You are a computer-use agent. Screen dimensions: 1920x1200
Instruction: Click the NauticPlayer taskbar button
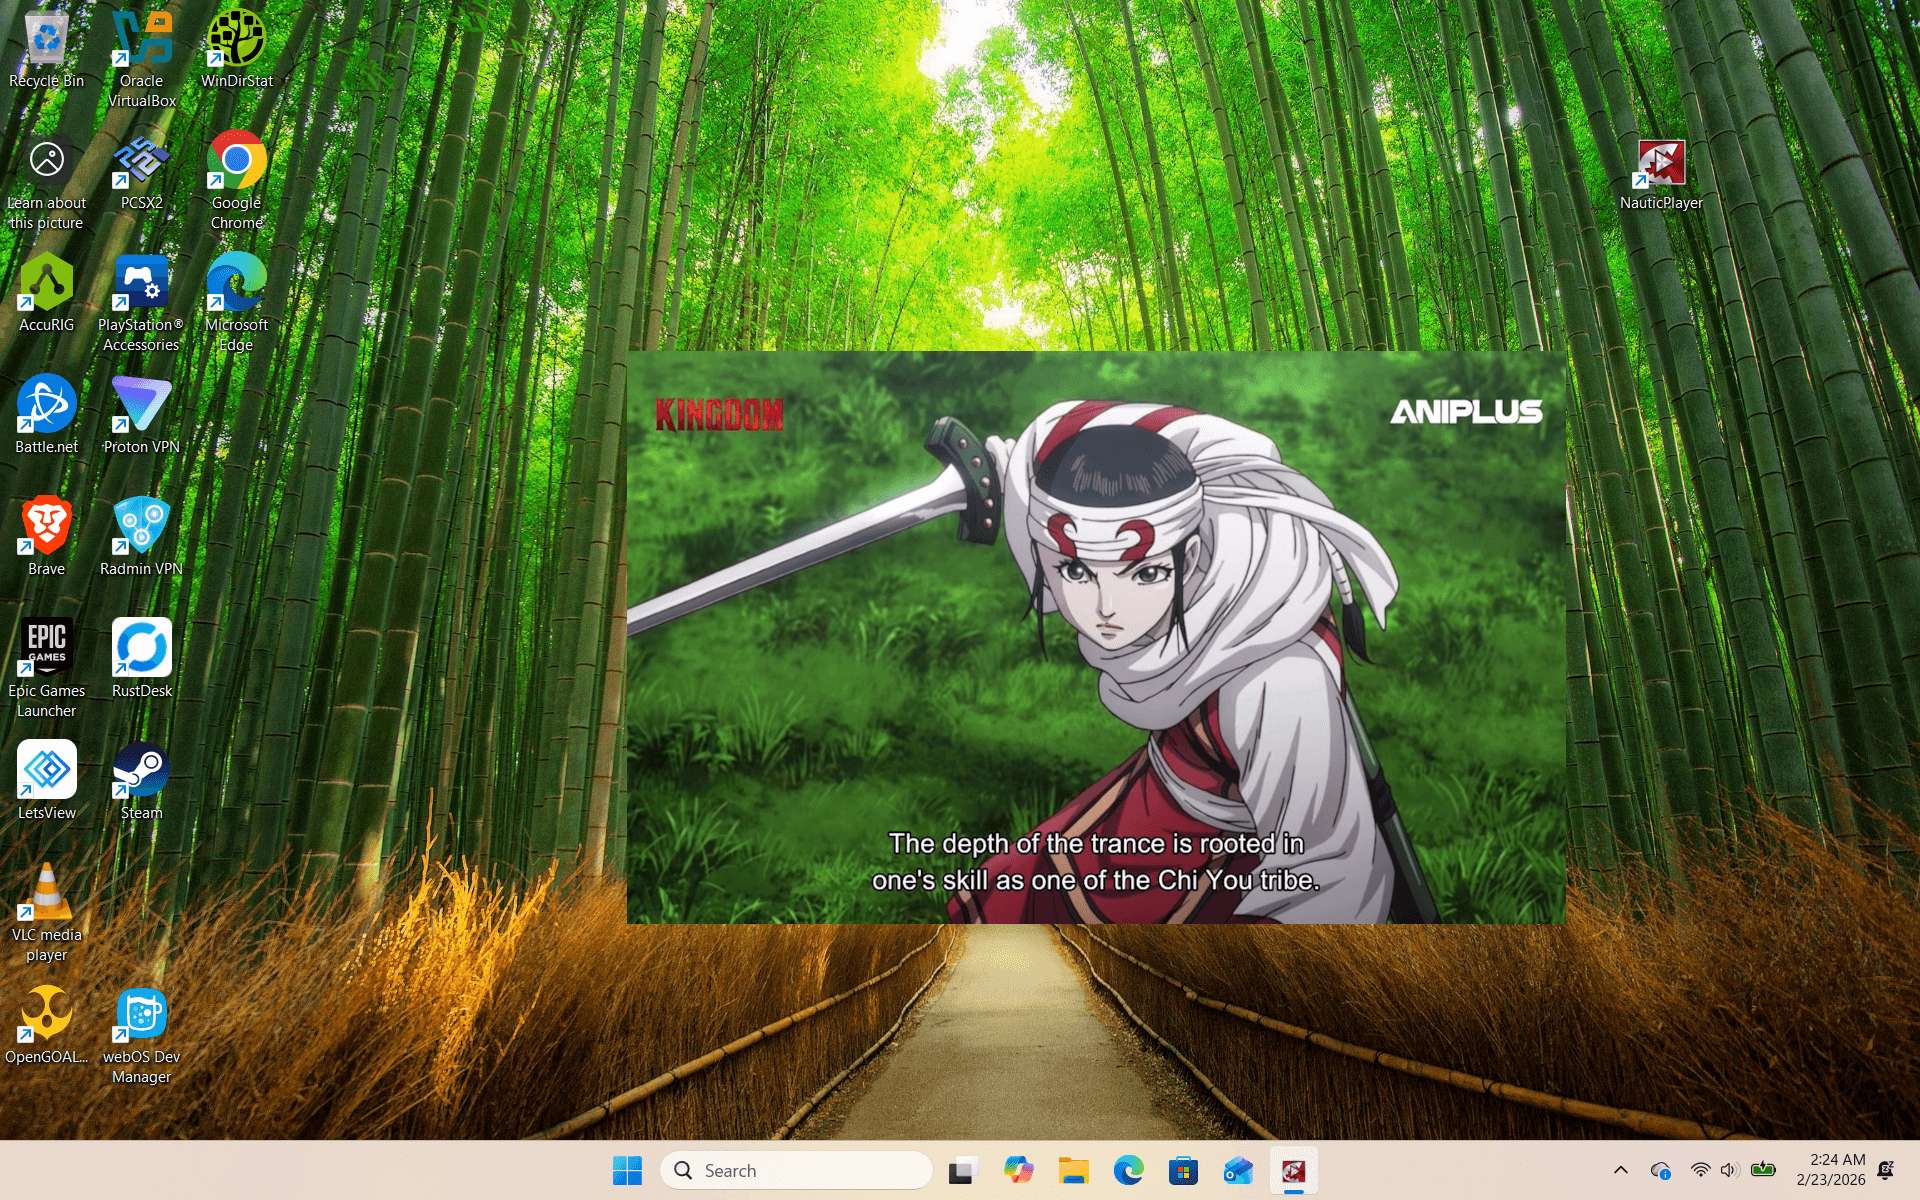(1293, 1170)
